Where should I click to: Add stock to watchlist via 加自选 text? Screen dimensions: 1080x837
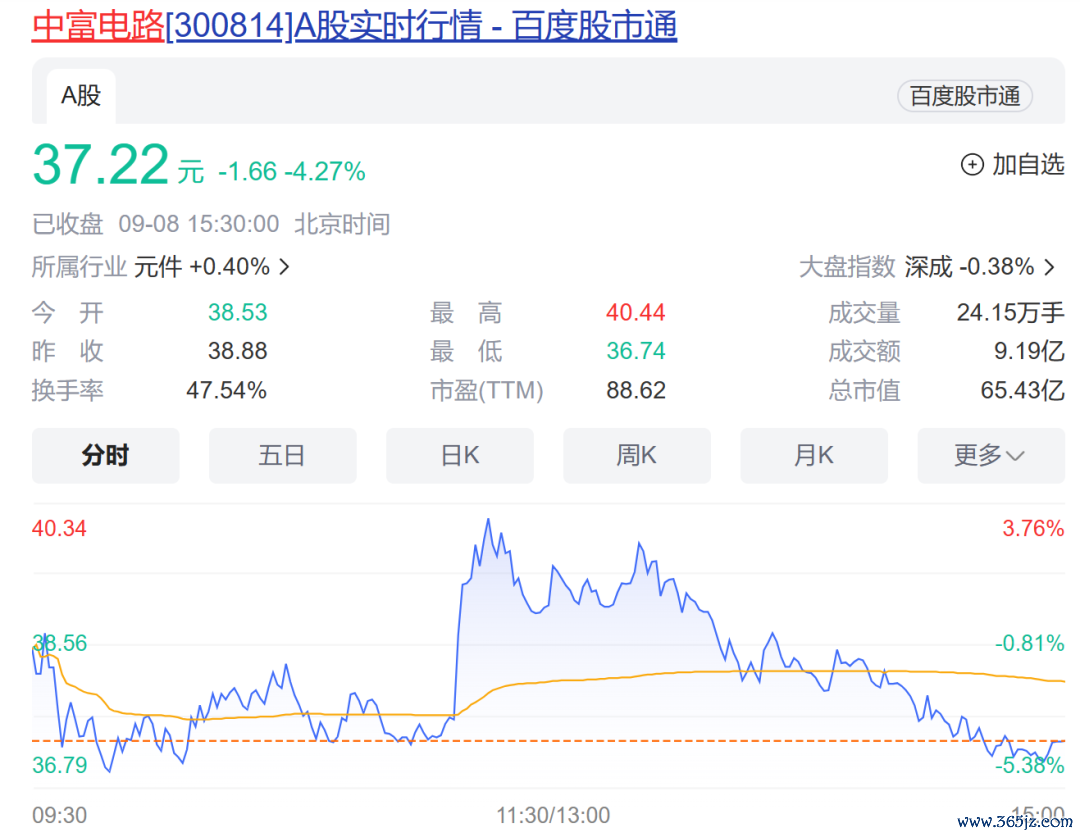pos(1028,165)
